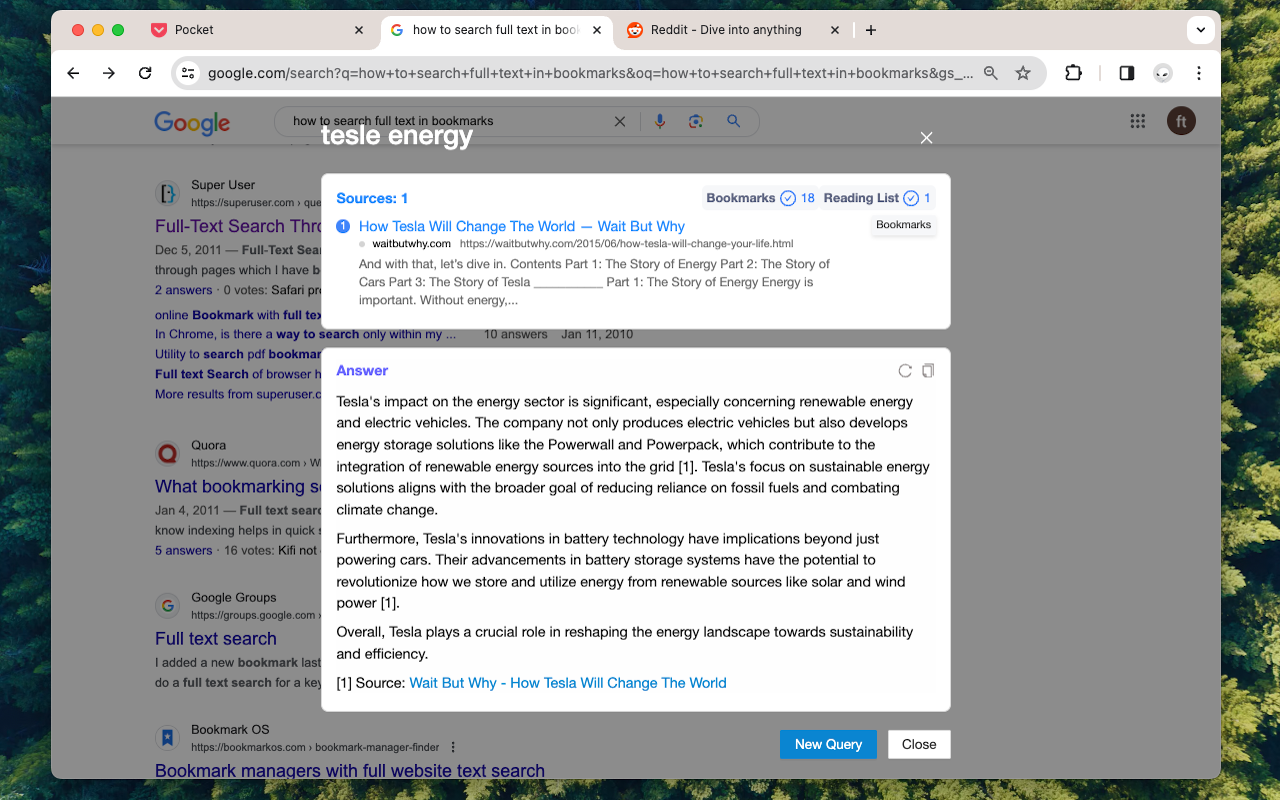Search by image with Google Lens
Image resolution: width=1280 pixels, height=800 pixels.
pyautogui.click(x=696, y=121)
